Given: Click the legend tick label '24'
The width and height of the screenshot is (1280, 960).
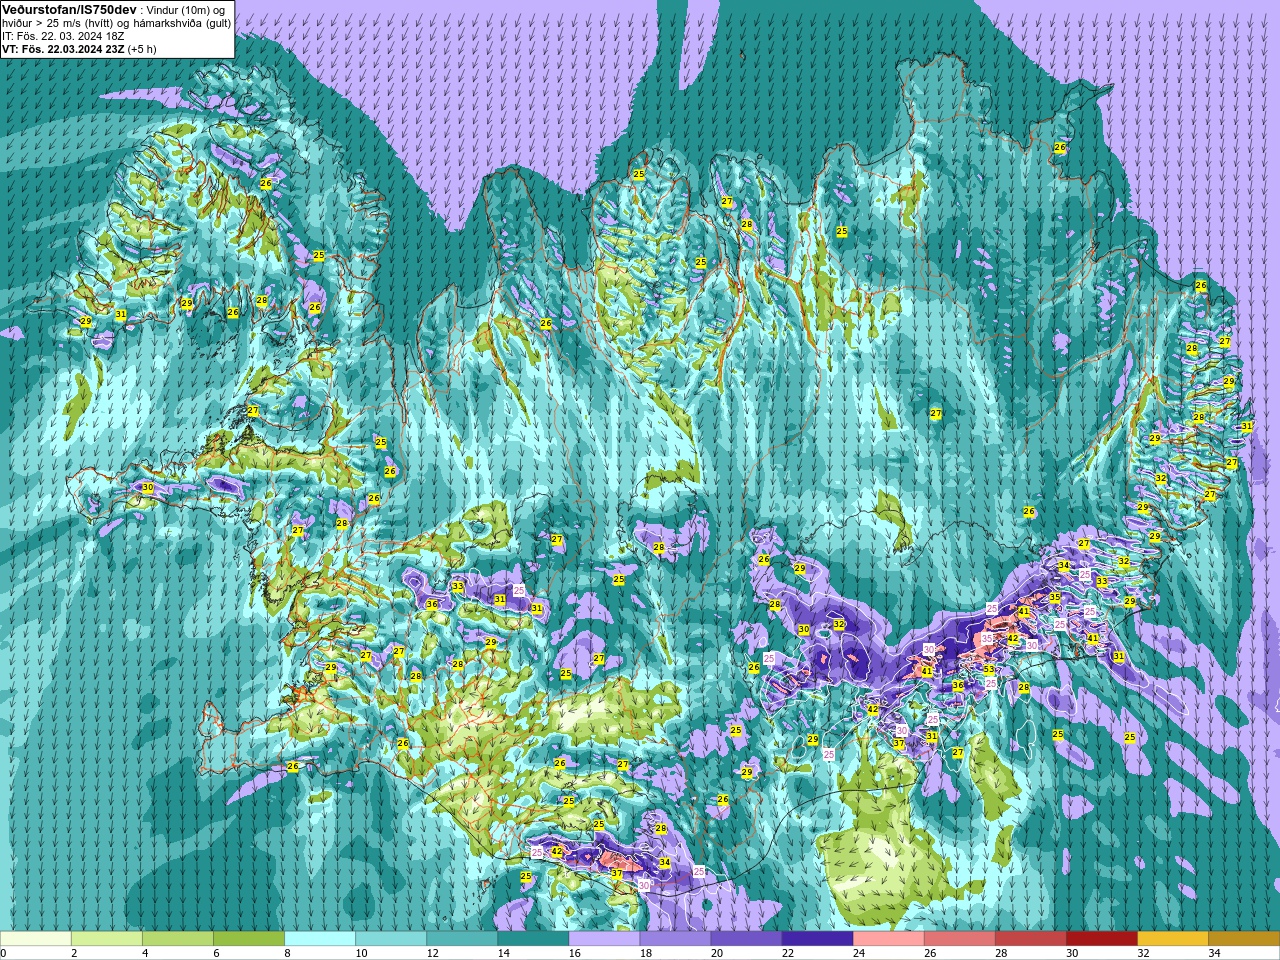Looking at the screenshot, I should tap(859, 953).
